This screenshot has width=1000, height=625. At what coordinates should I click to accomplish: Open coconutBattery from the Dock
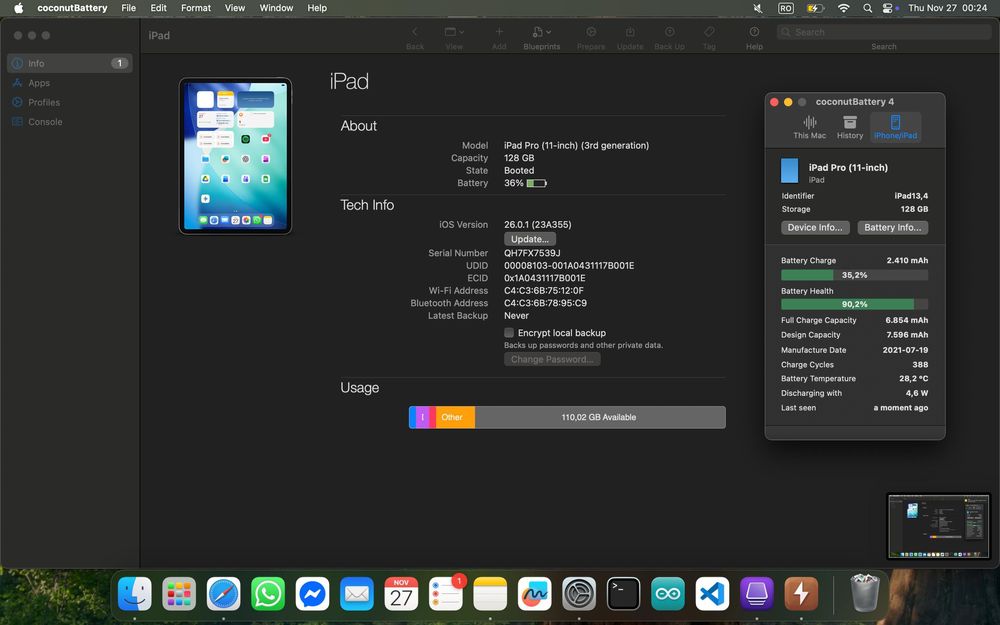pos(801,594)
